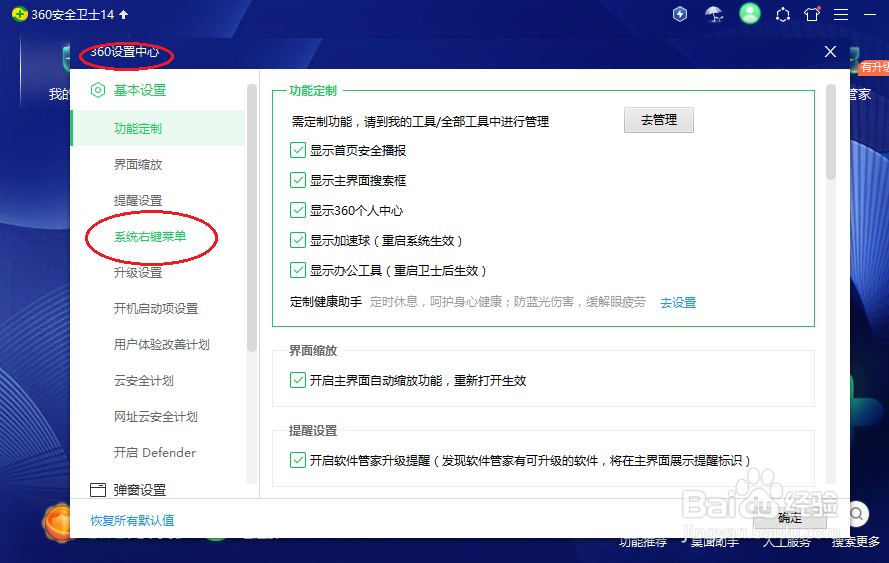Open the 界面缩放 settings page
The width and height of the screenshot is (889, 563).
[x=138, y=164]
